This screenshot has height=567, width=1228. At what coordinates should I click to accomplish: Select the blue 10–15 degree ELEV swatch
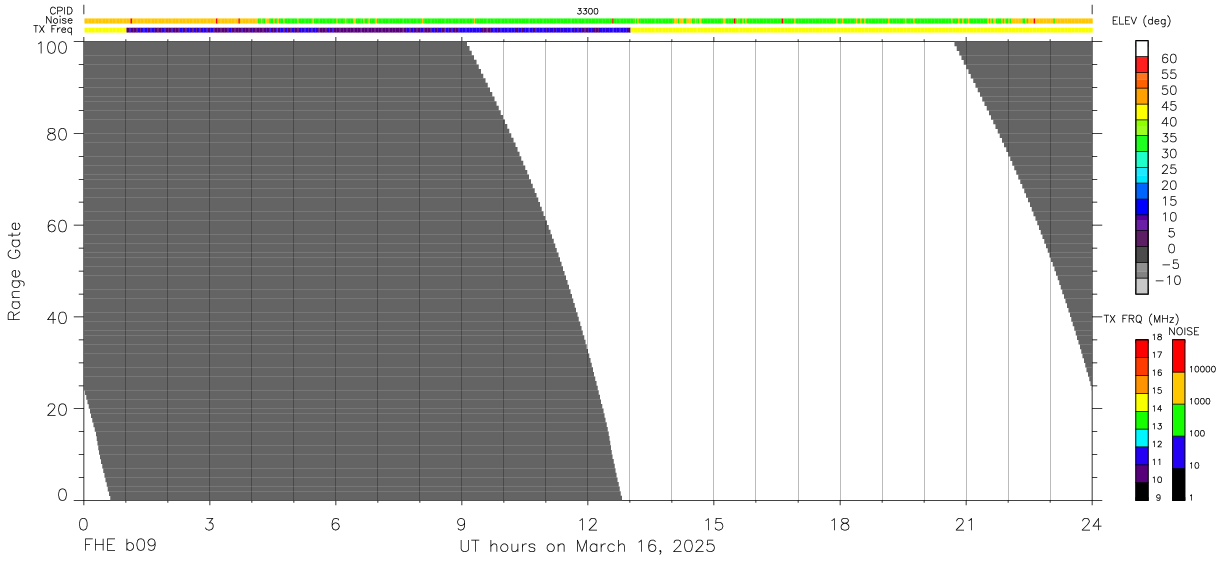[x=1141, y=206]
